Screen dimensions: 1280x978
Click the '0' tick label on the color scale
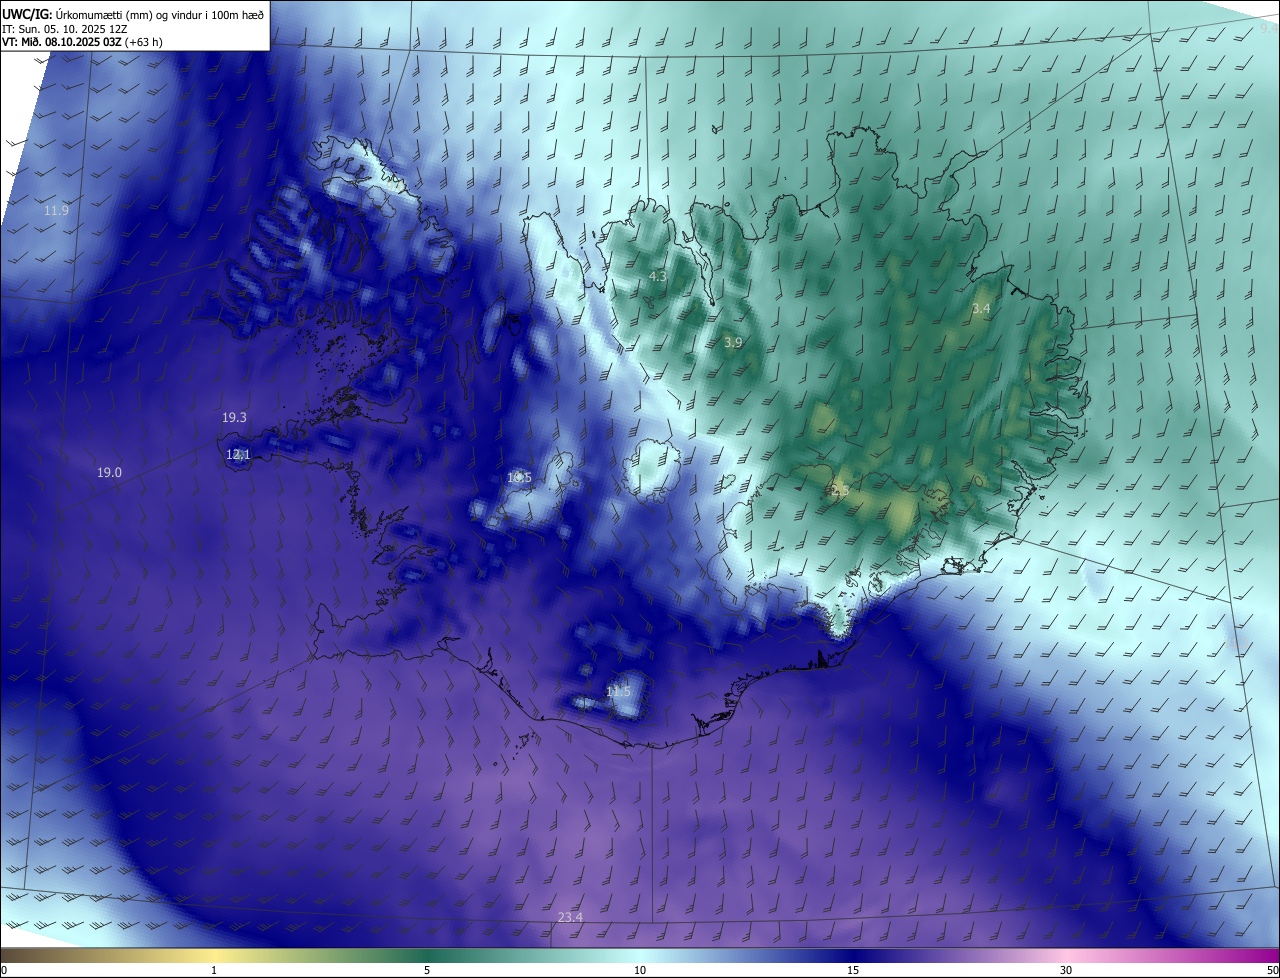[4, 970]
